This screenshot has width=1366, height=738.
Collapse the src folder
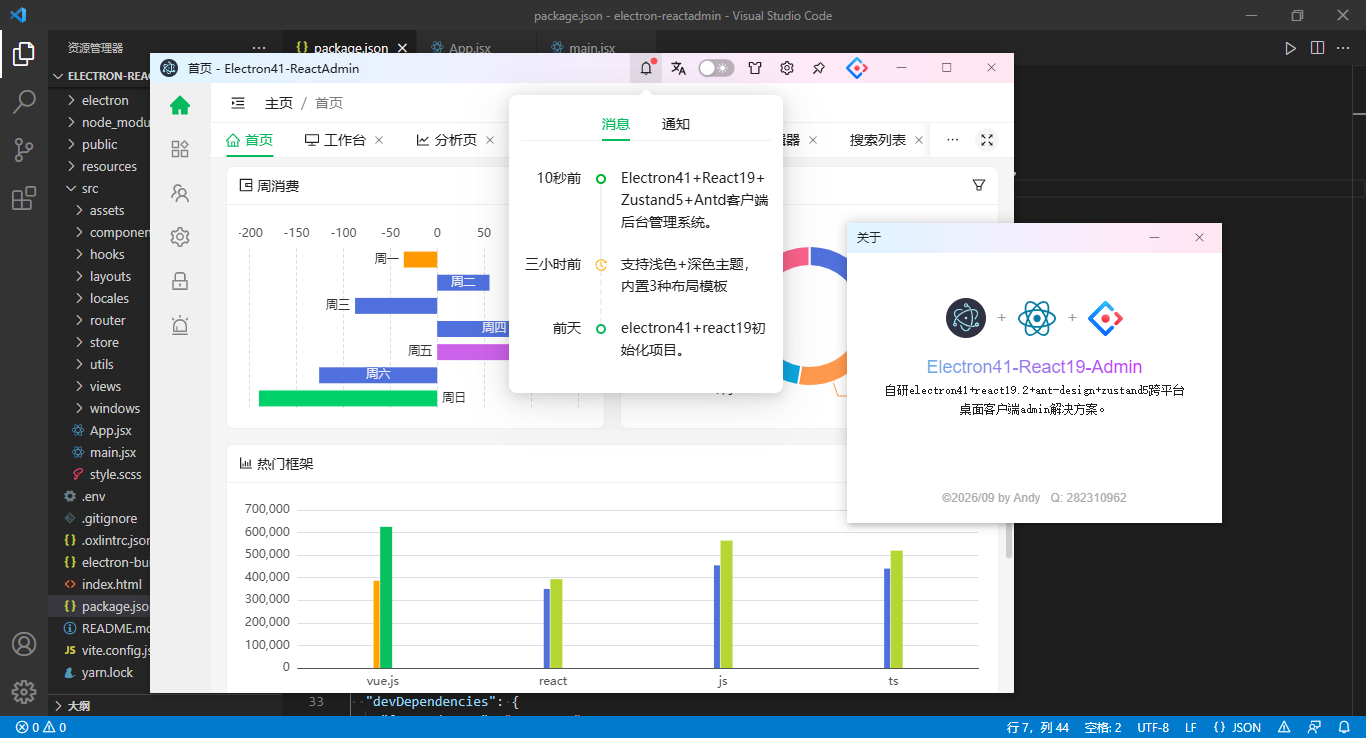pyautogui.click(x=90, y=188)
